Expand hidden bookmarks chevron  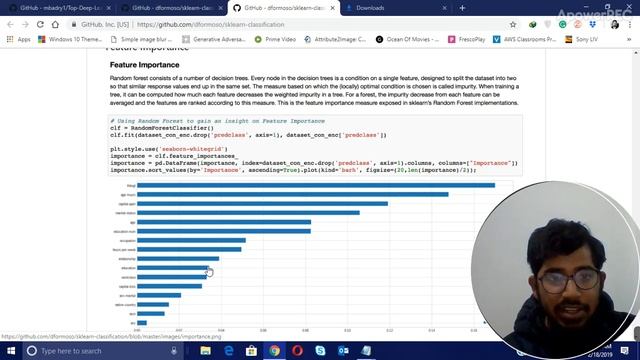629,39
